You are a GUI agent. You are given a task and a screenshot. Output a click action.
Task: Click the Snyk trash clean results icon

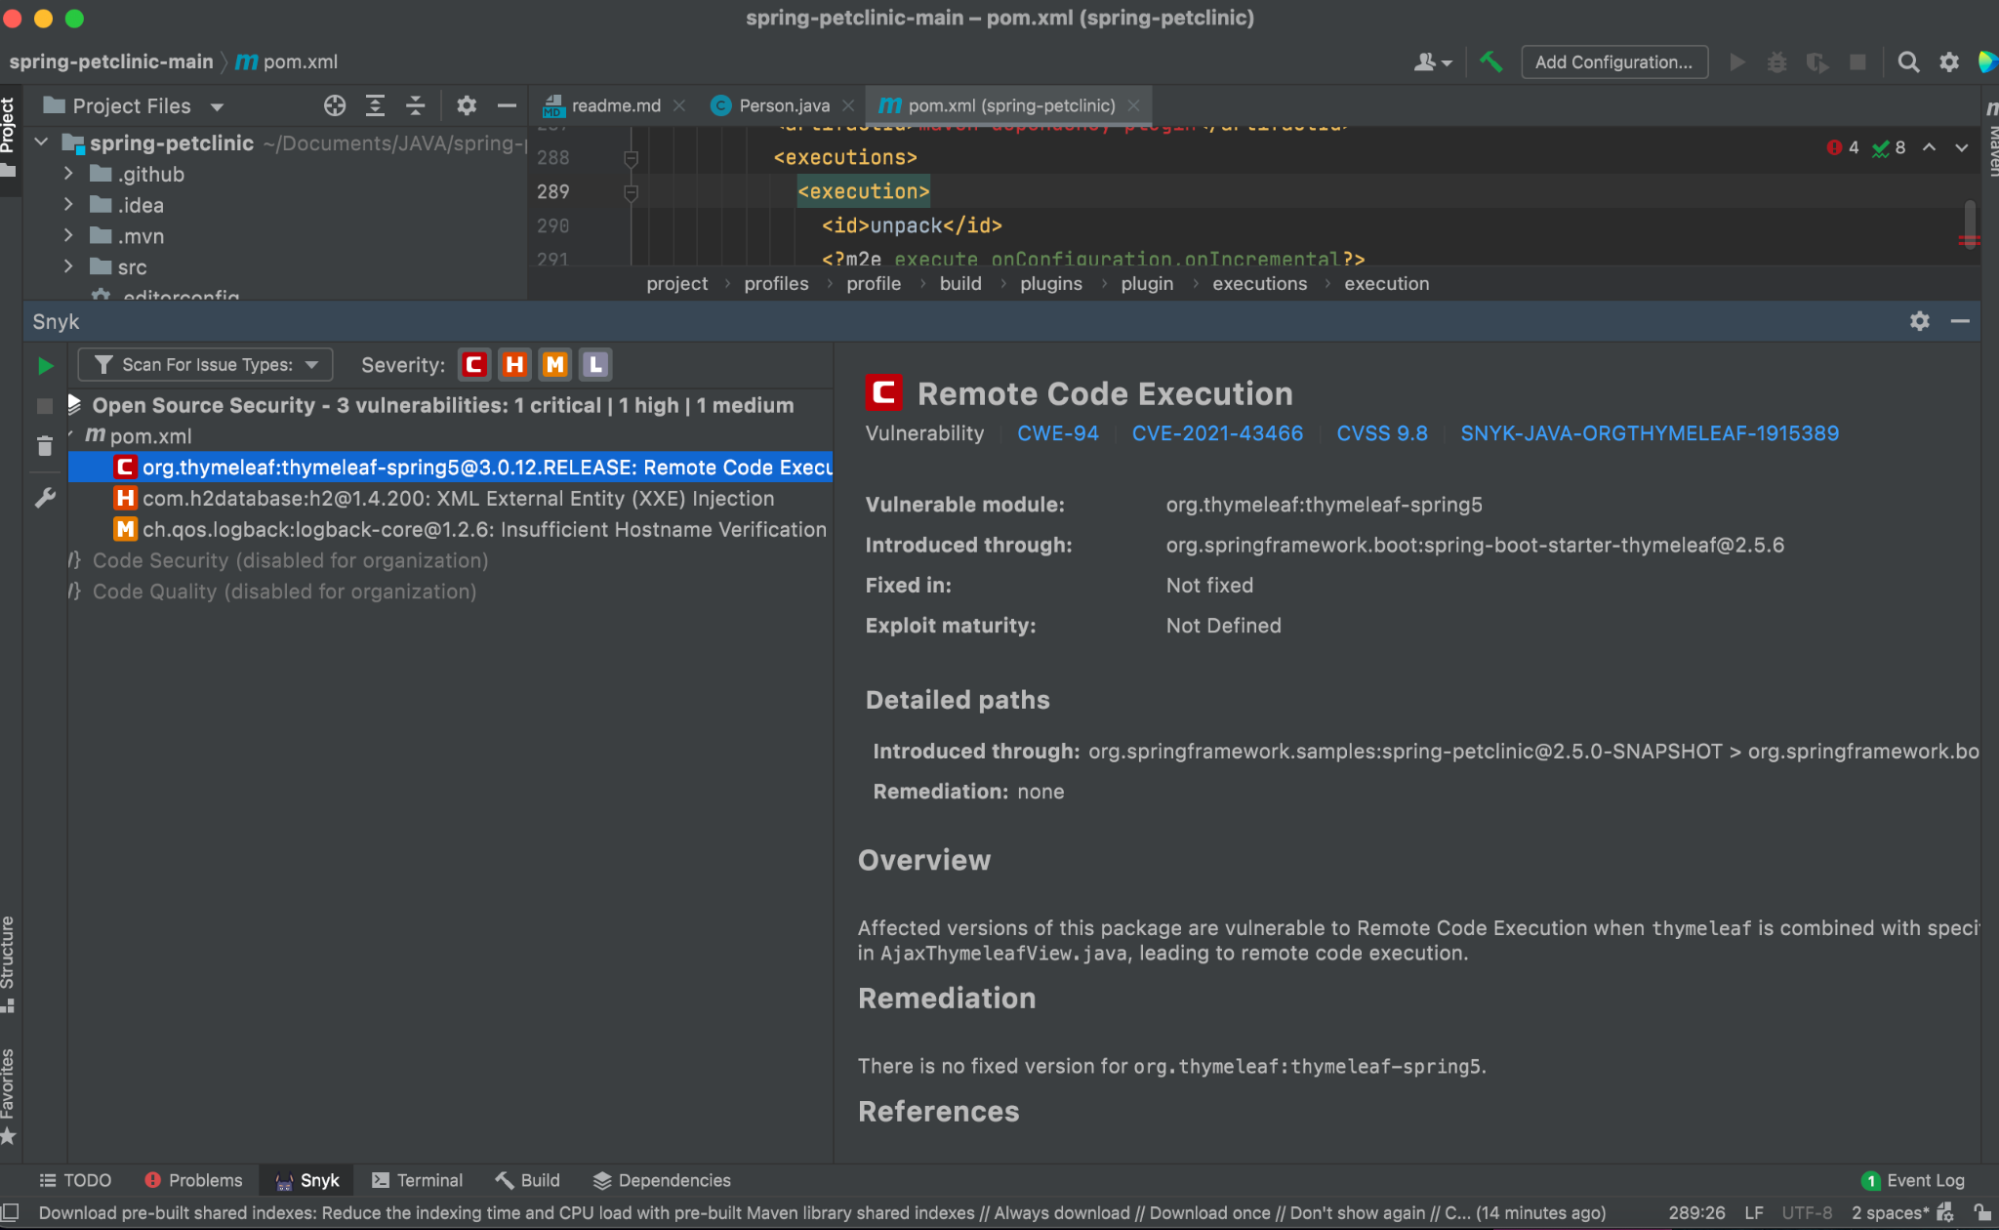click(45, 446)
